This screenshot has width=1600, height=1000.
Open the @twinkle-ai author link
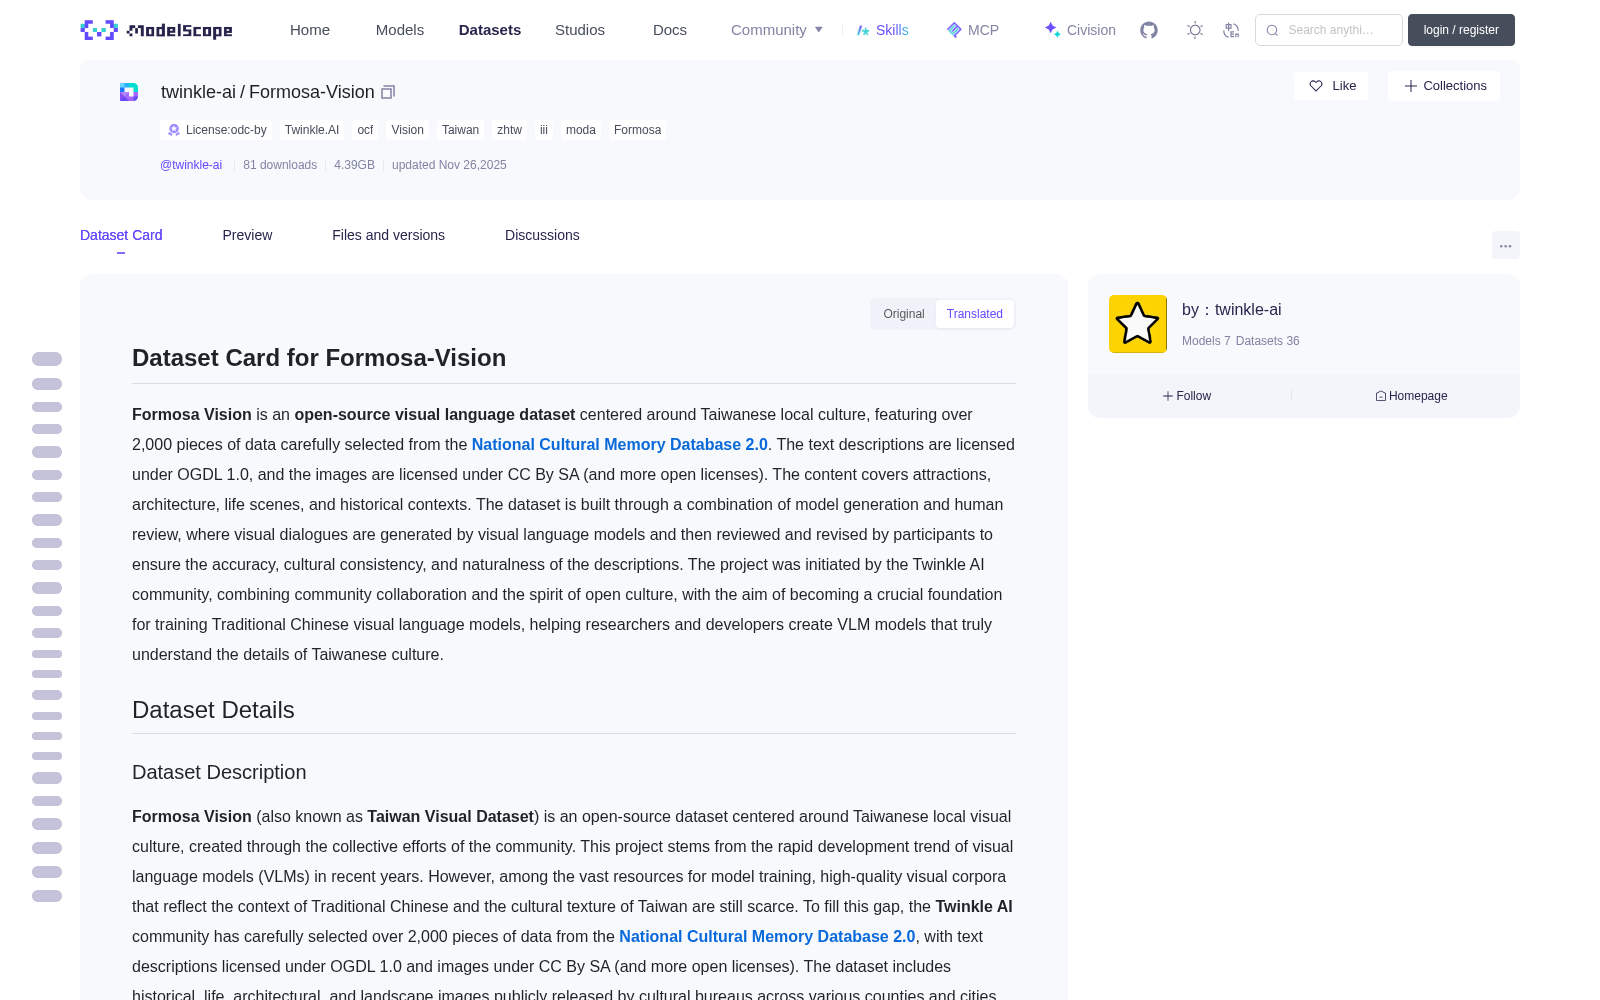coord(191,165)
